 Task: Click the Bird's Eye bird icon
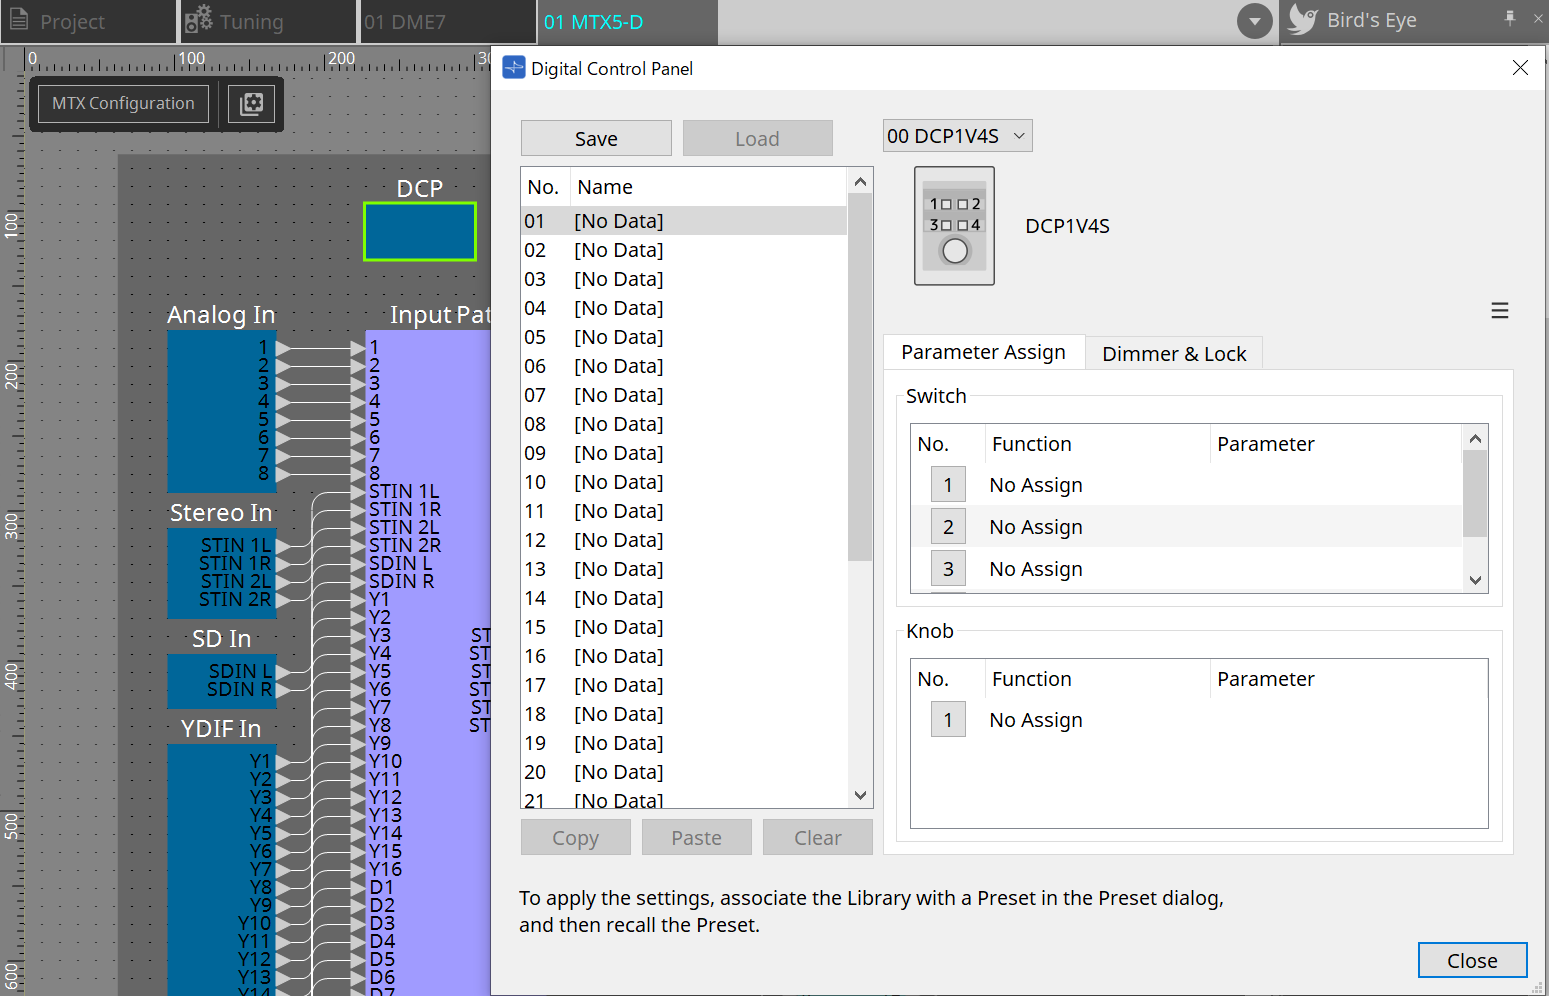pos(1302,20)
